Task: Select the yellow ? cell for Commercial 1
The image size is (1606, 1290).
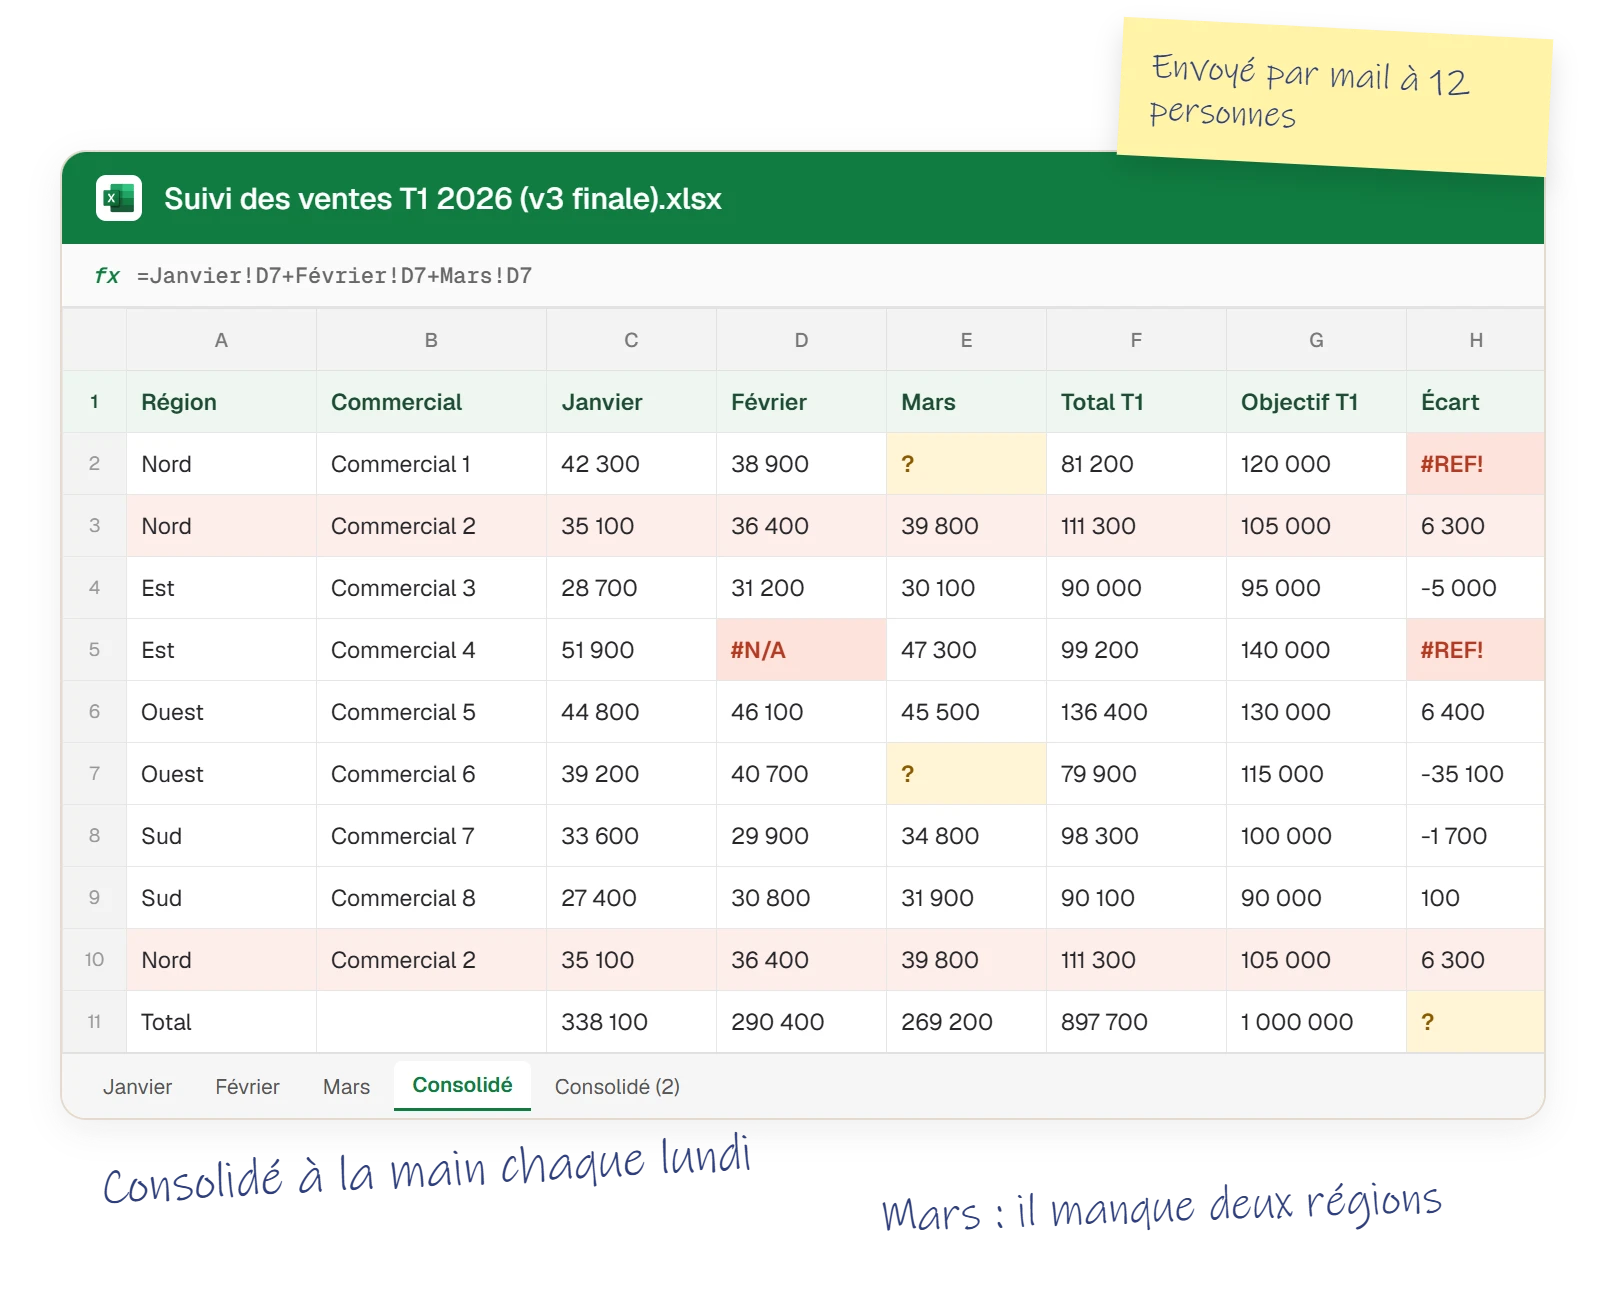Action: point(966,464)
